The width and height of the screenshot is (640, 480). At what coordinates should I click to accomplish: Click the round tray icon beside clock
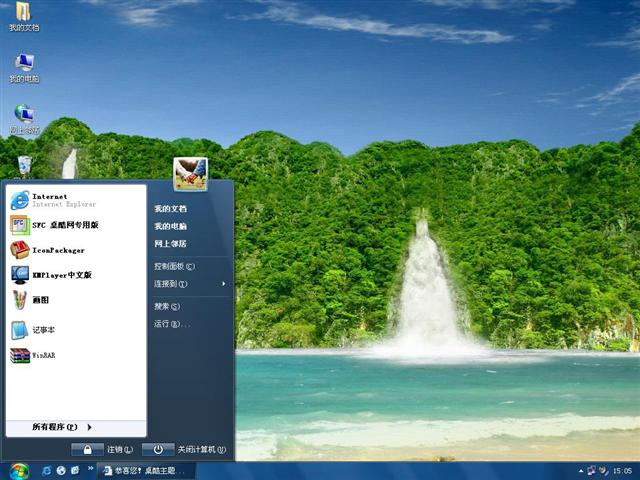(x=603, y=471)
